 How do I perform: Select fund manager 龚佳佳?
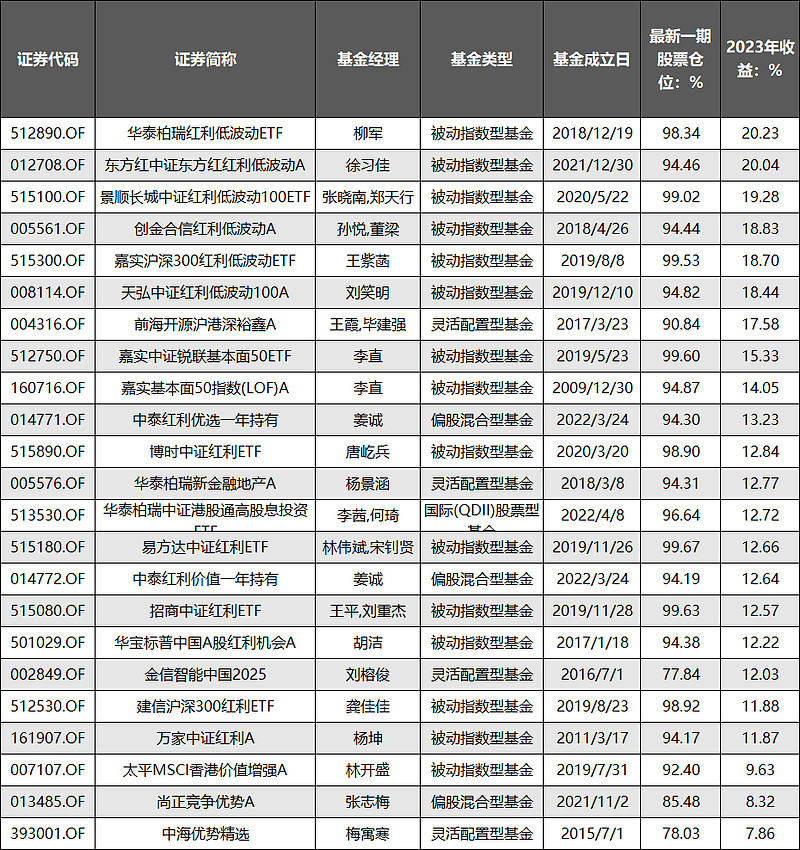(368, 707)
